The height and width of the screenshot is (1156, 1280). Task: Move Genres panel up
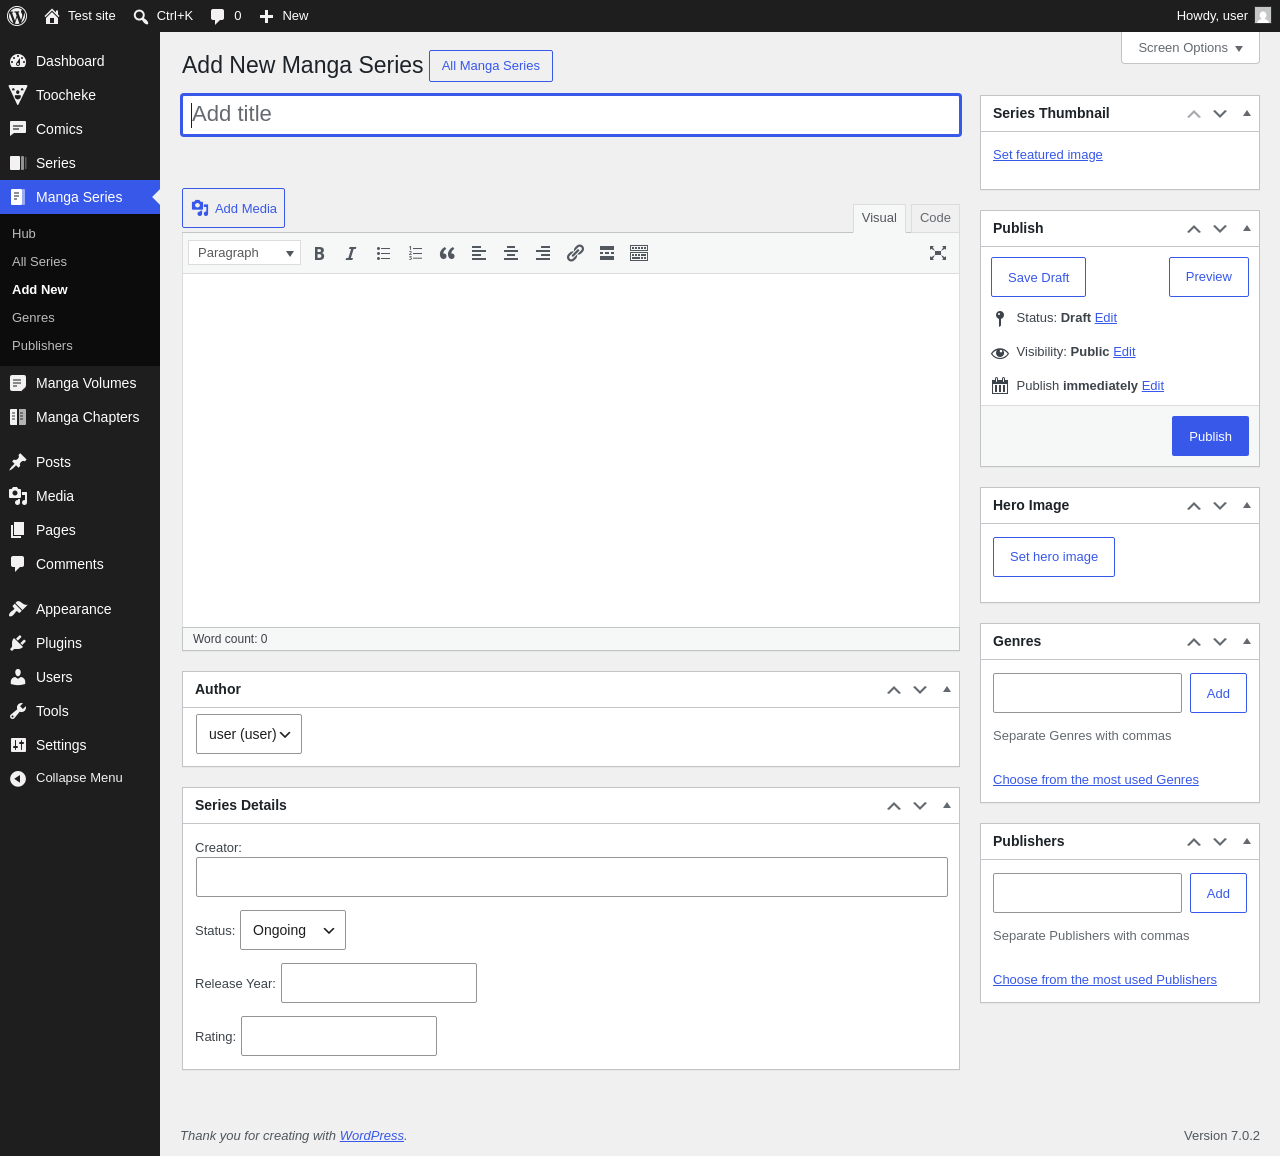pos(1194,642)
